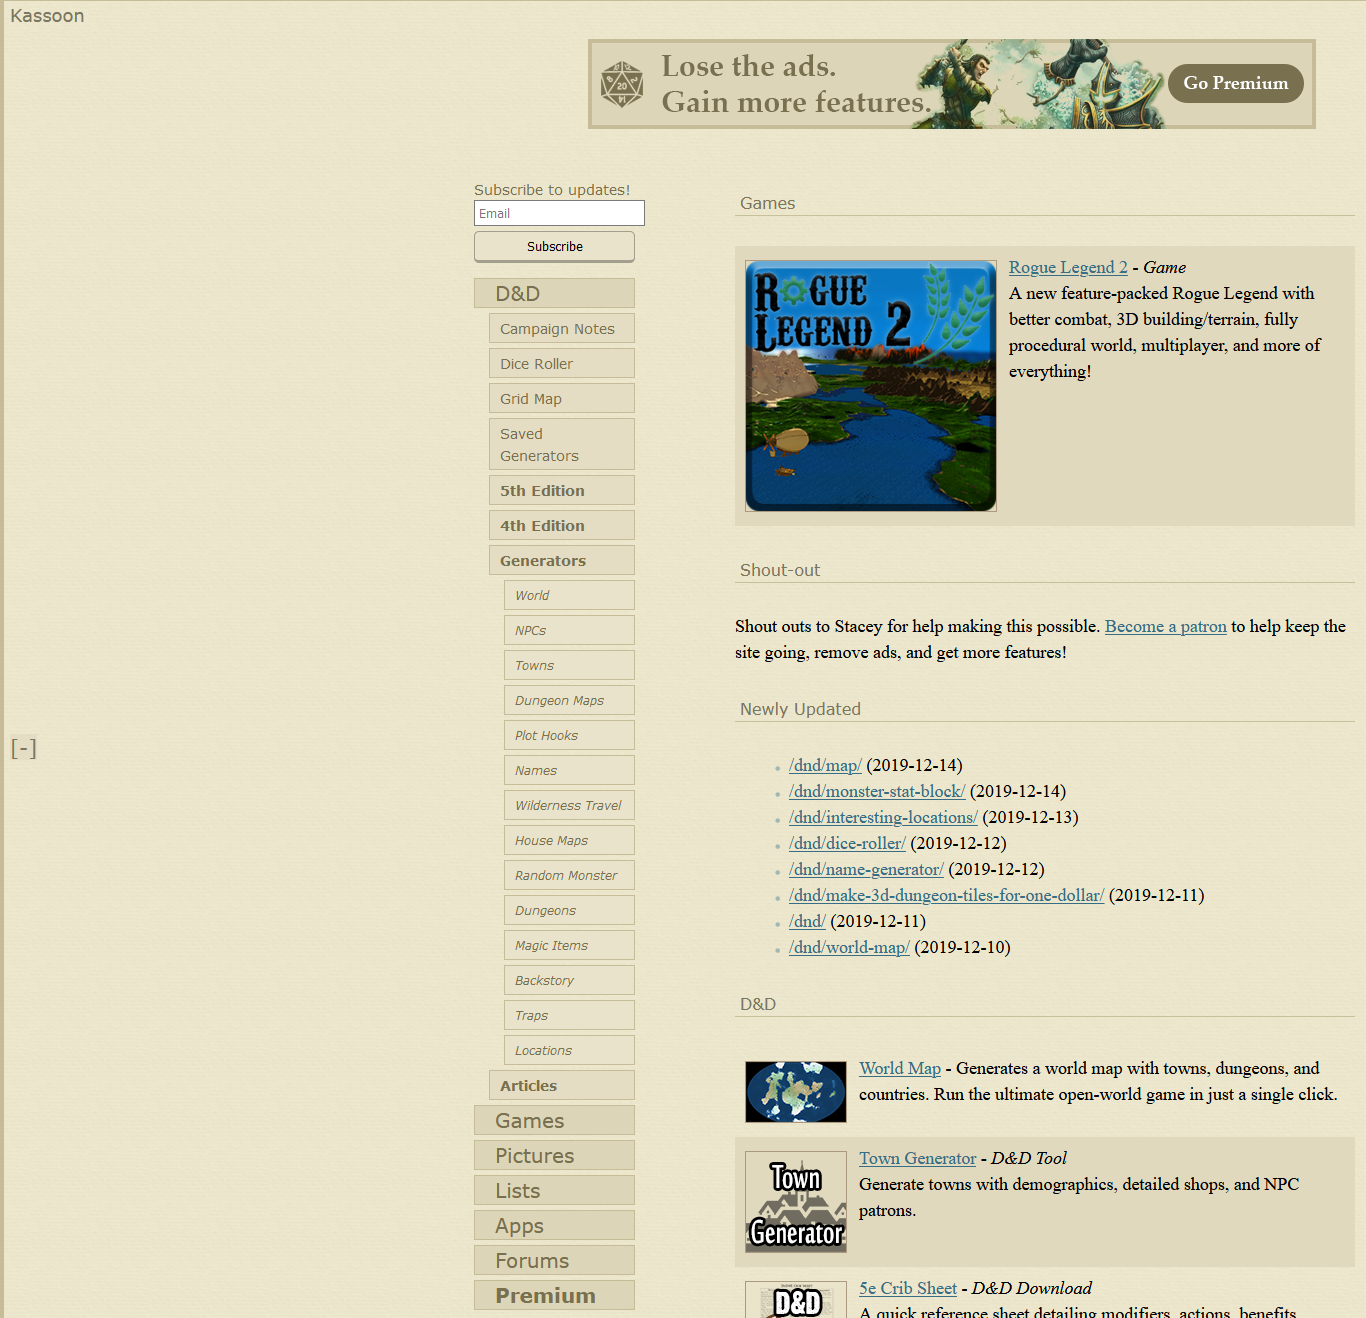
Task: Go to the Forums section
Action: [554, 1260]
